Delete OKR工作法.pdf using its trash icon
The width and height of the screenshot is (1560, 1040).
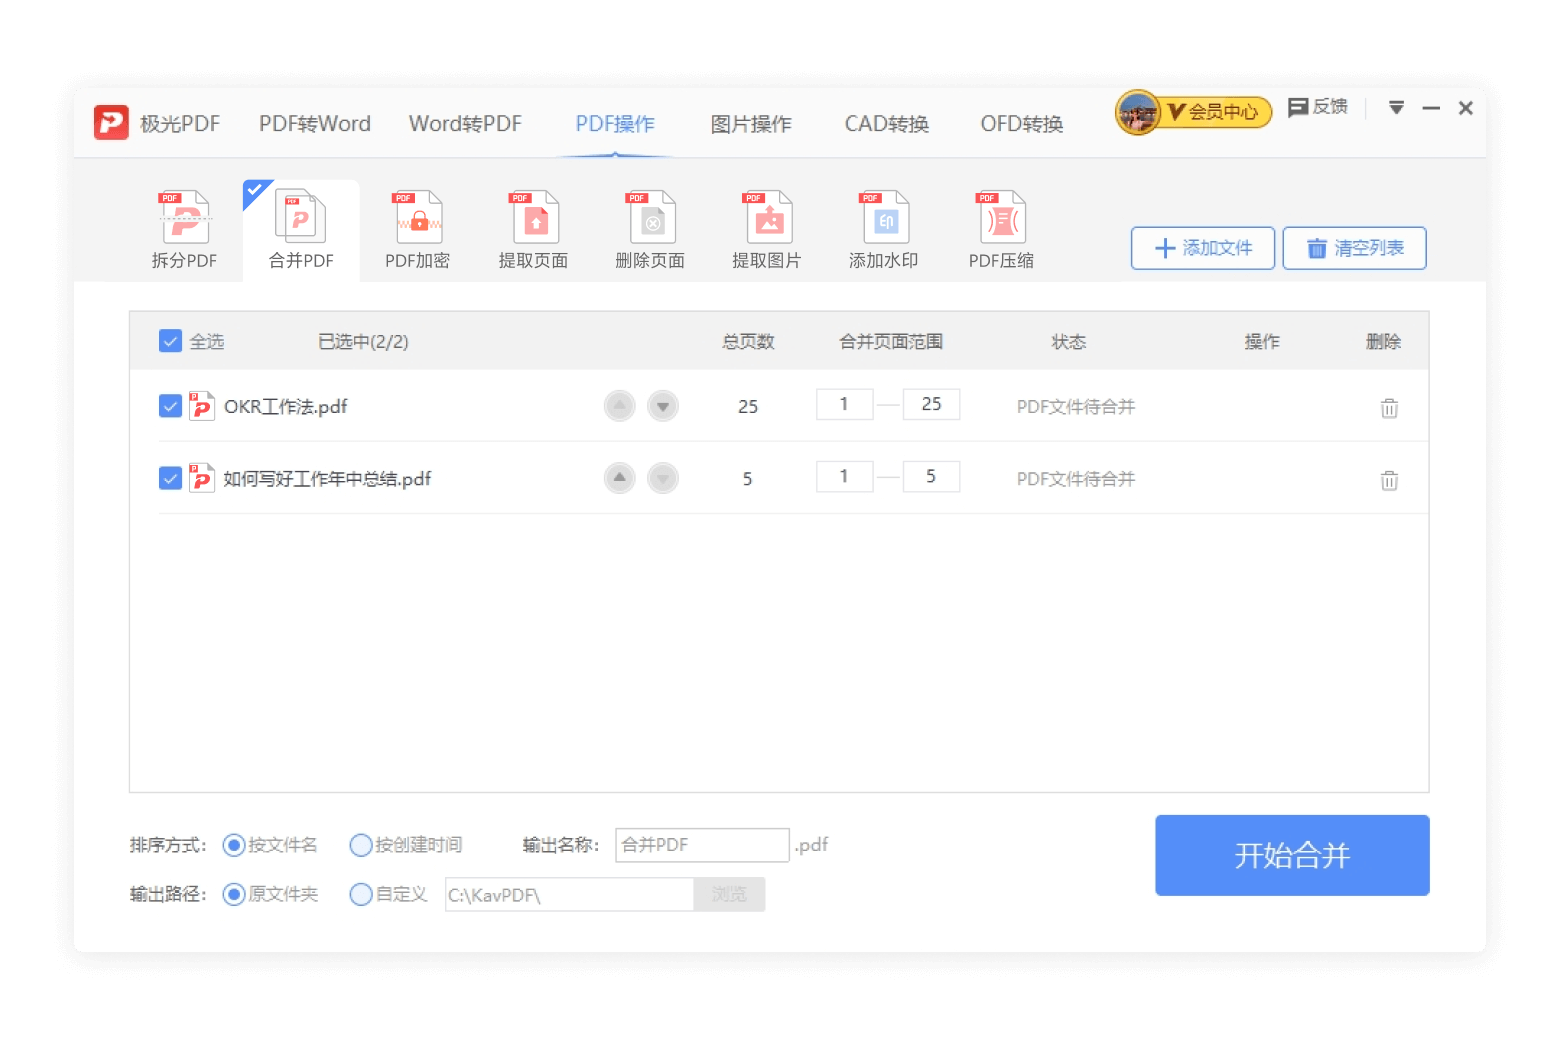[x=1389, y=408]
